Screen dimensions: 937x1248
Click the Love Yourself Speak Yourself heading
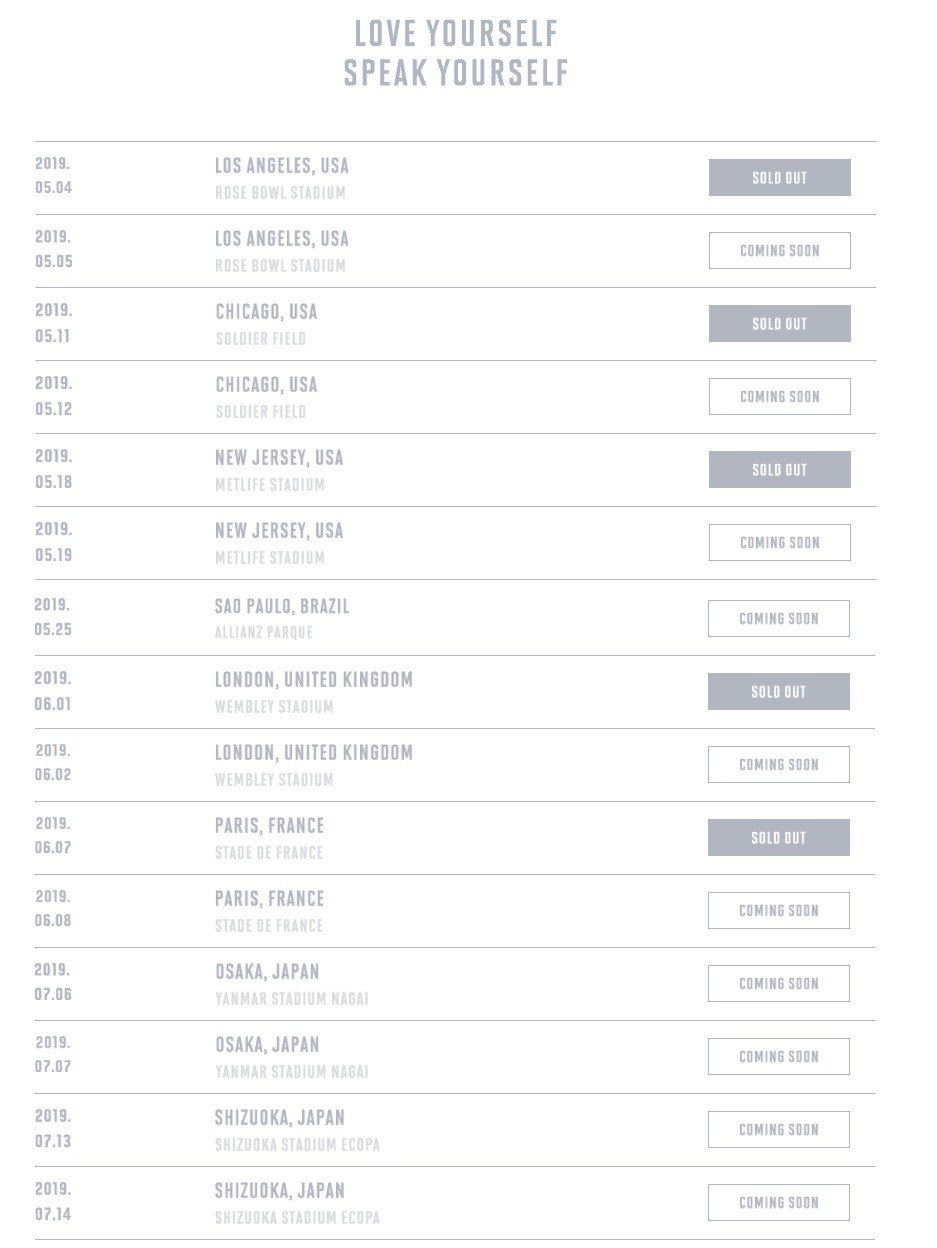coord(456,53)
